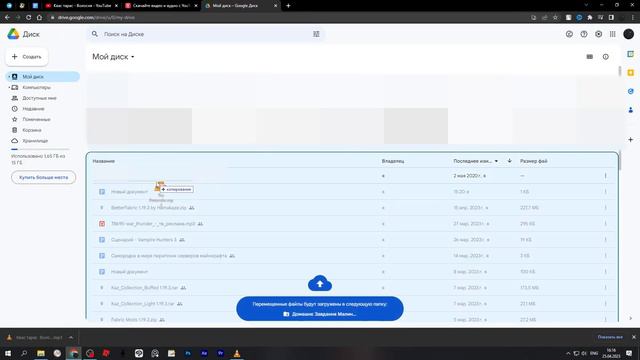Viewport: 640px width, 360px height.
Task: Open search filter options in the search bar
Action: 316,34
